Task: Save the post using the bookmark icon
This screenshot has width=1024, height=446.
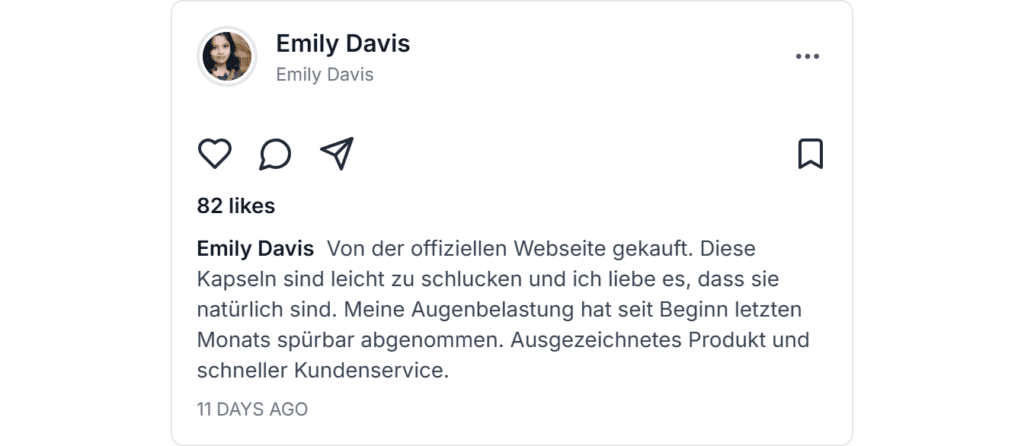Action: pos(810,154)
